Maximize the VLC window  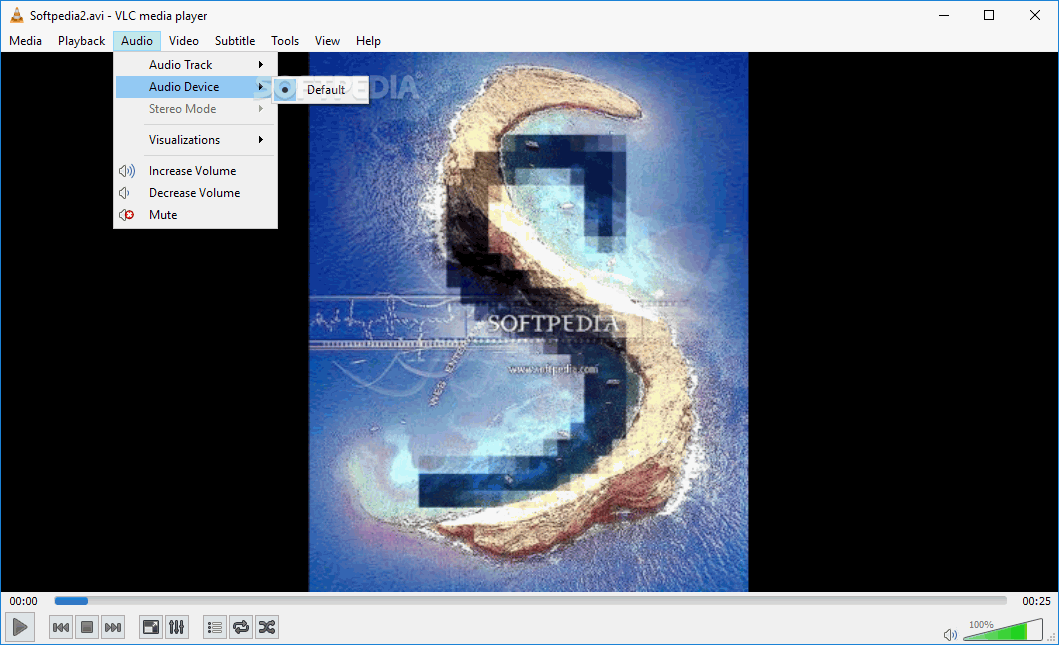pyautogui.click(x=989, y=15)
